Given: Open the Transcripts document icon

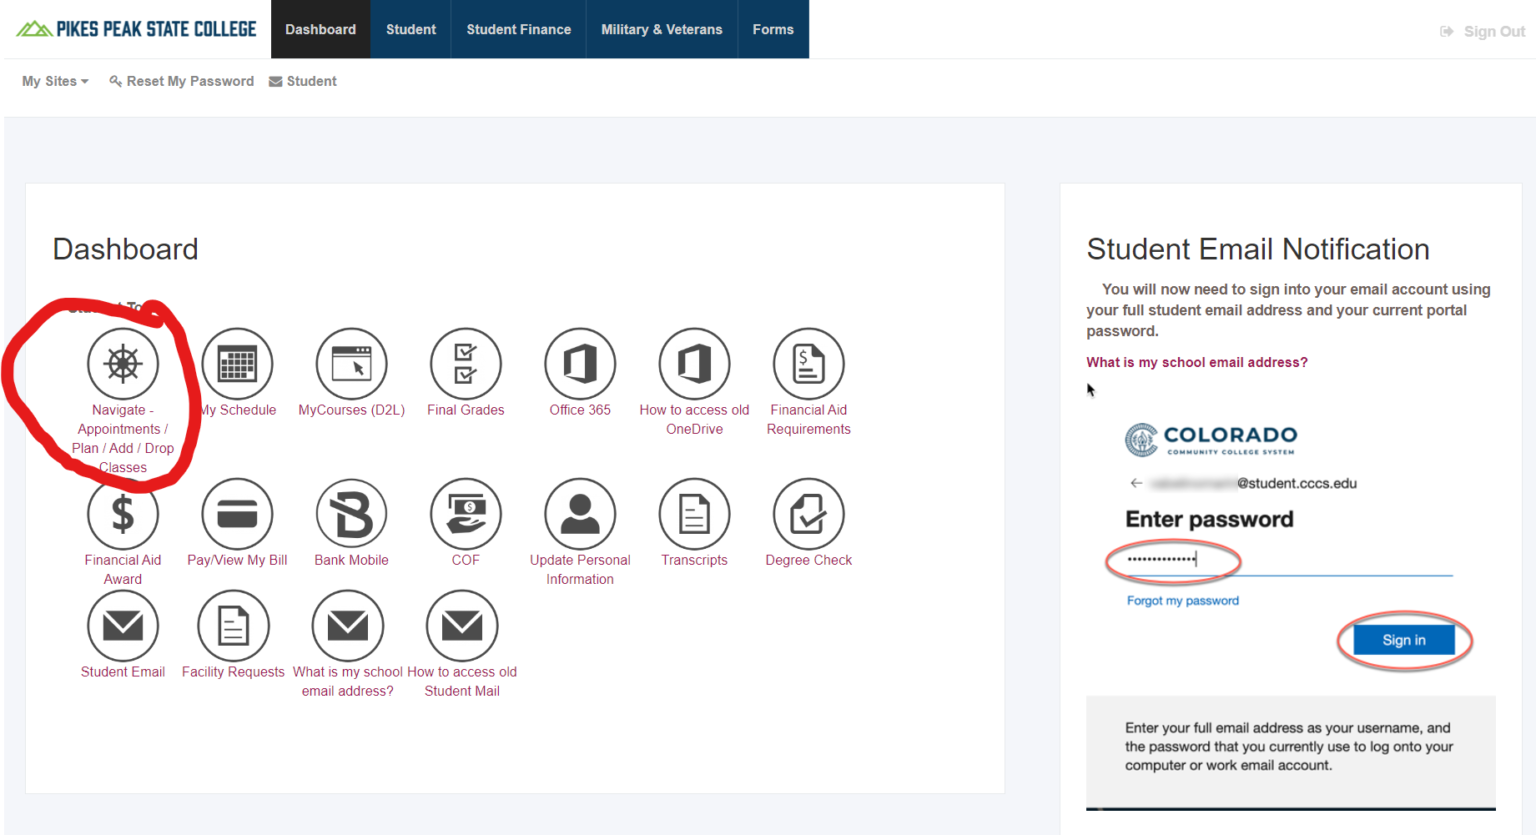Looking at the screenshot, I should 694,514.
